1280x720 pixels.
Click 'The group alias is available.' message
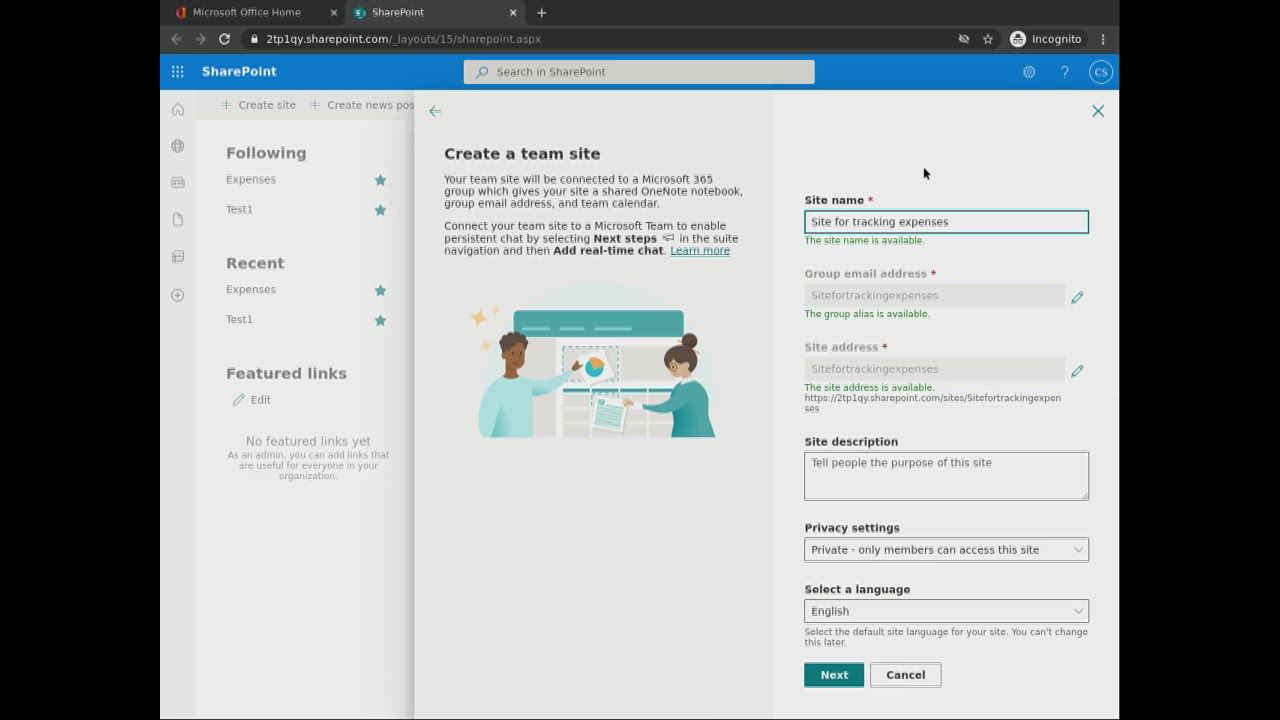[867, 314]
